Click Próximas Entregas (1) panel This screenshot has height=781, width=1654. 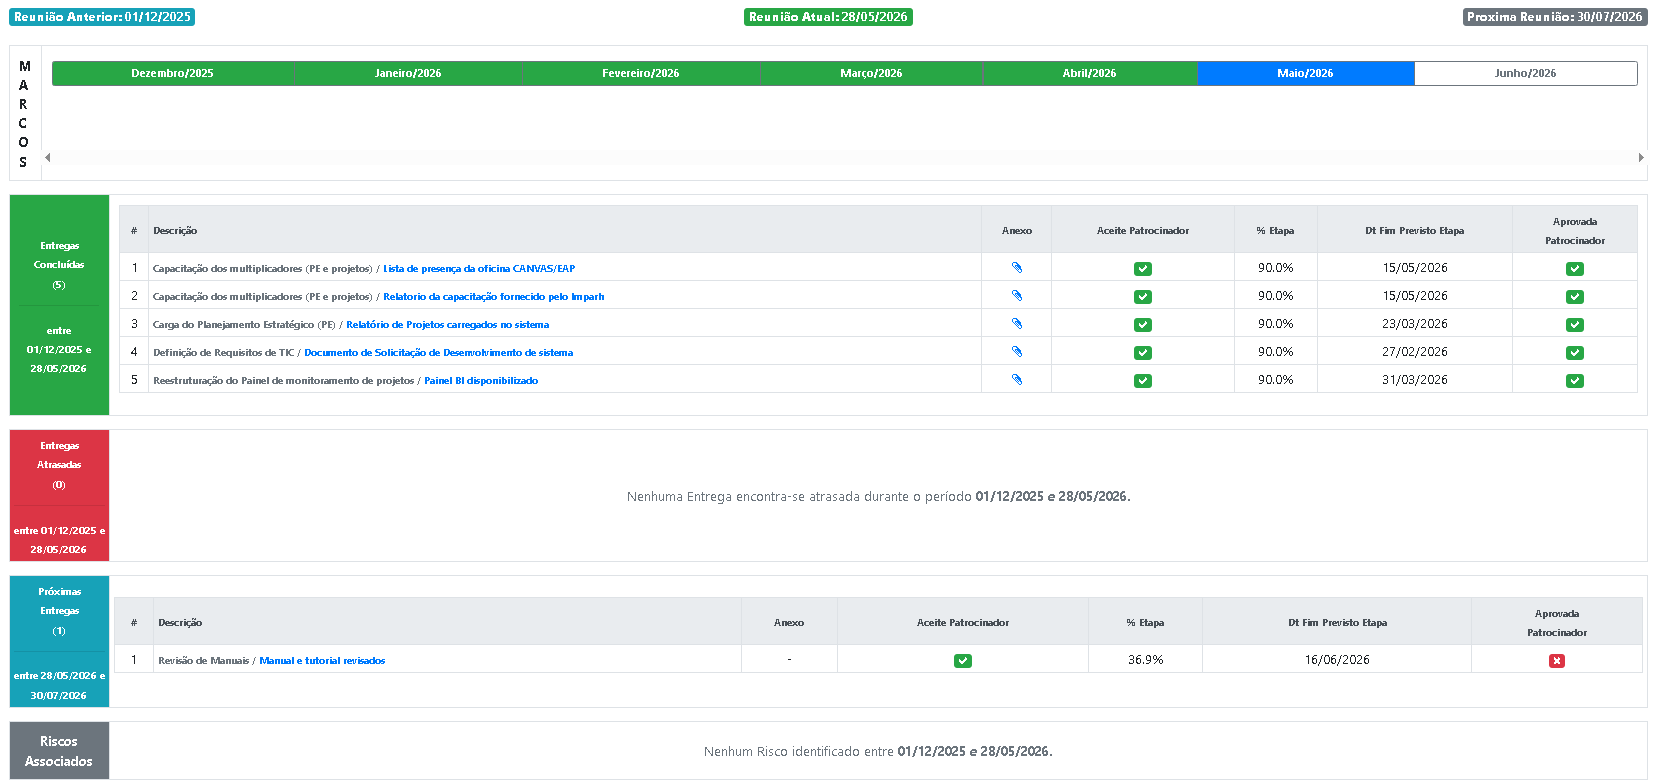59,641
